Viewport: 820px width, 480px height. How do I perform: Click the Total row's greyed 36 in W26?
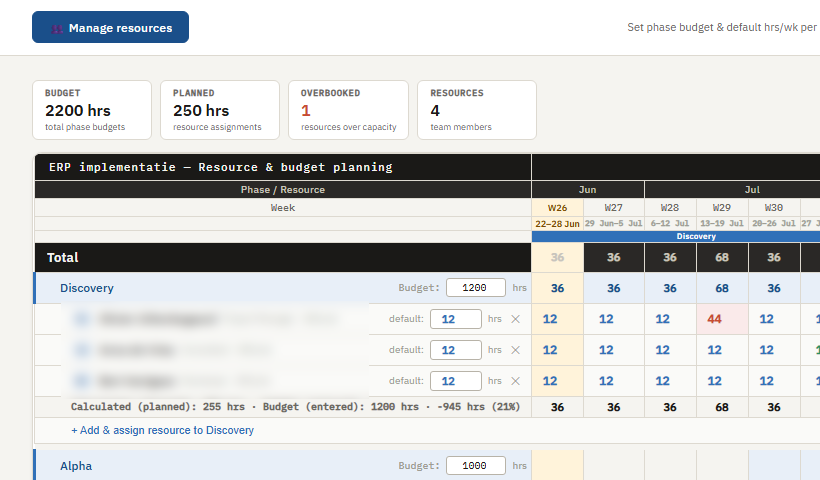coord(557,257)
